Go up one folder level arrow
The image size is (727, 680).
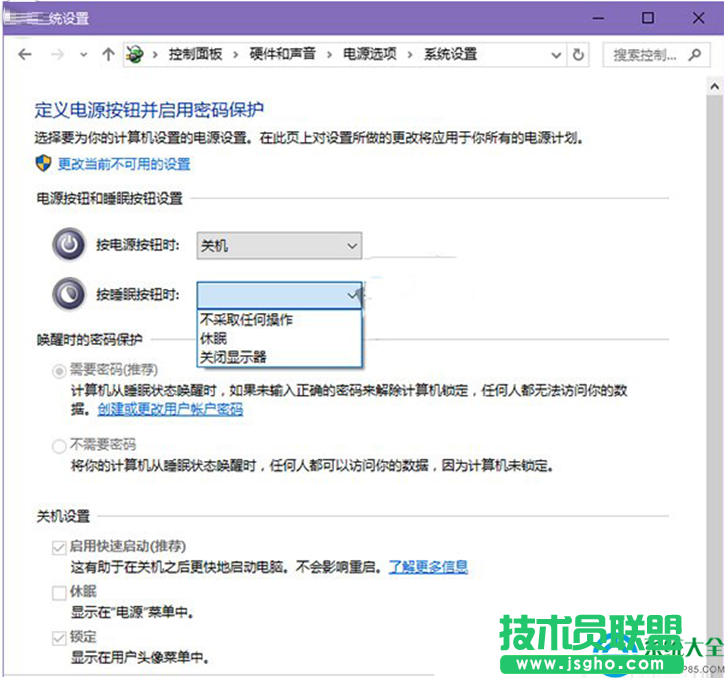[108, 55]
